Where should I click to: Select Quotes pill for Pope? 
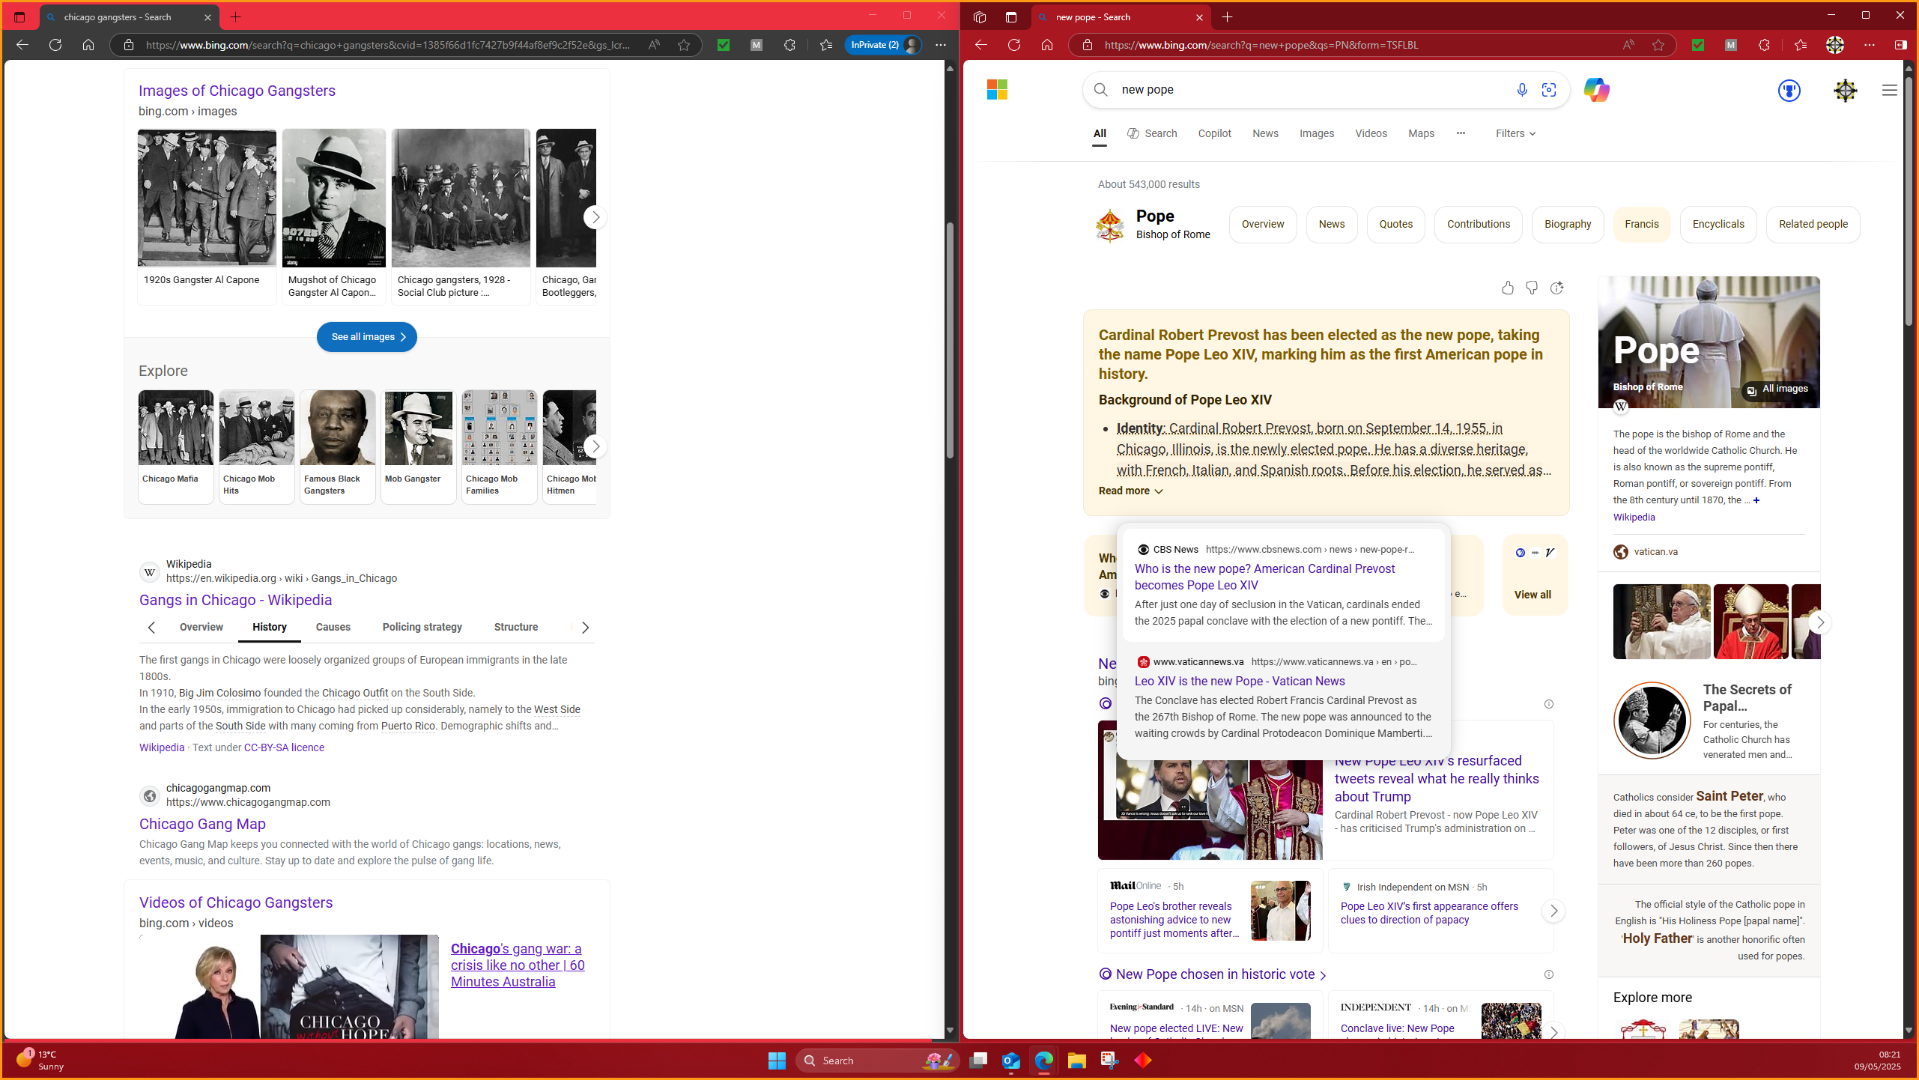coord(1395,224)
